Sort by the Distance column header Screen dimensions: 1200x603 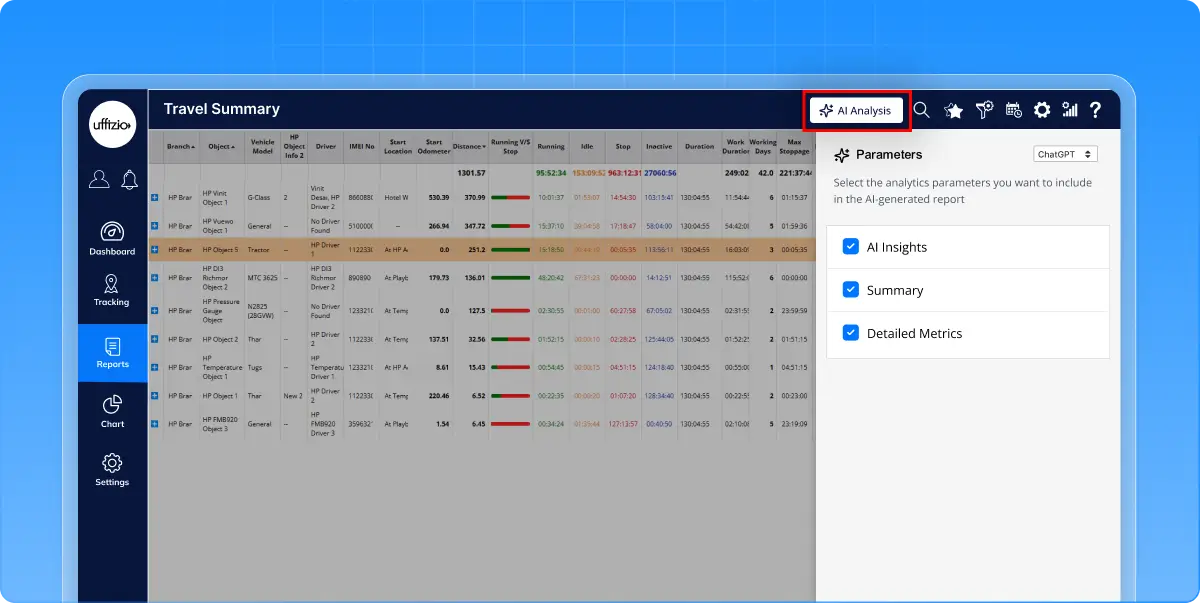469,147
